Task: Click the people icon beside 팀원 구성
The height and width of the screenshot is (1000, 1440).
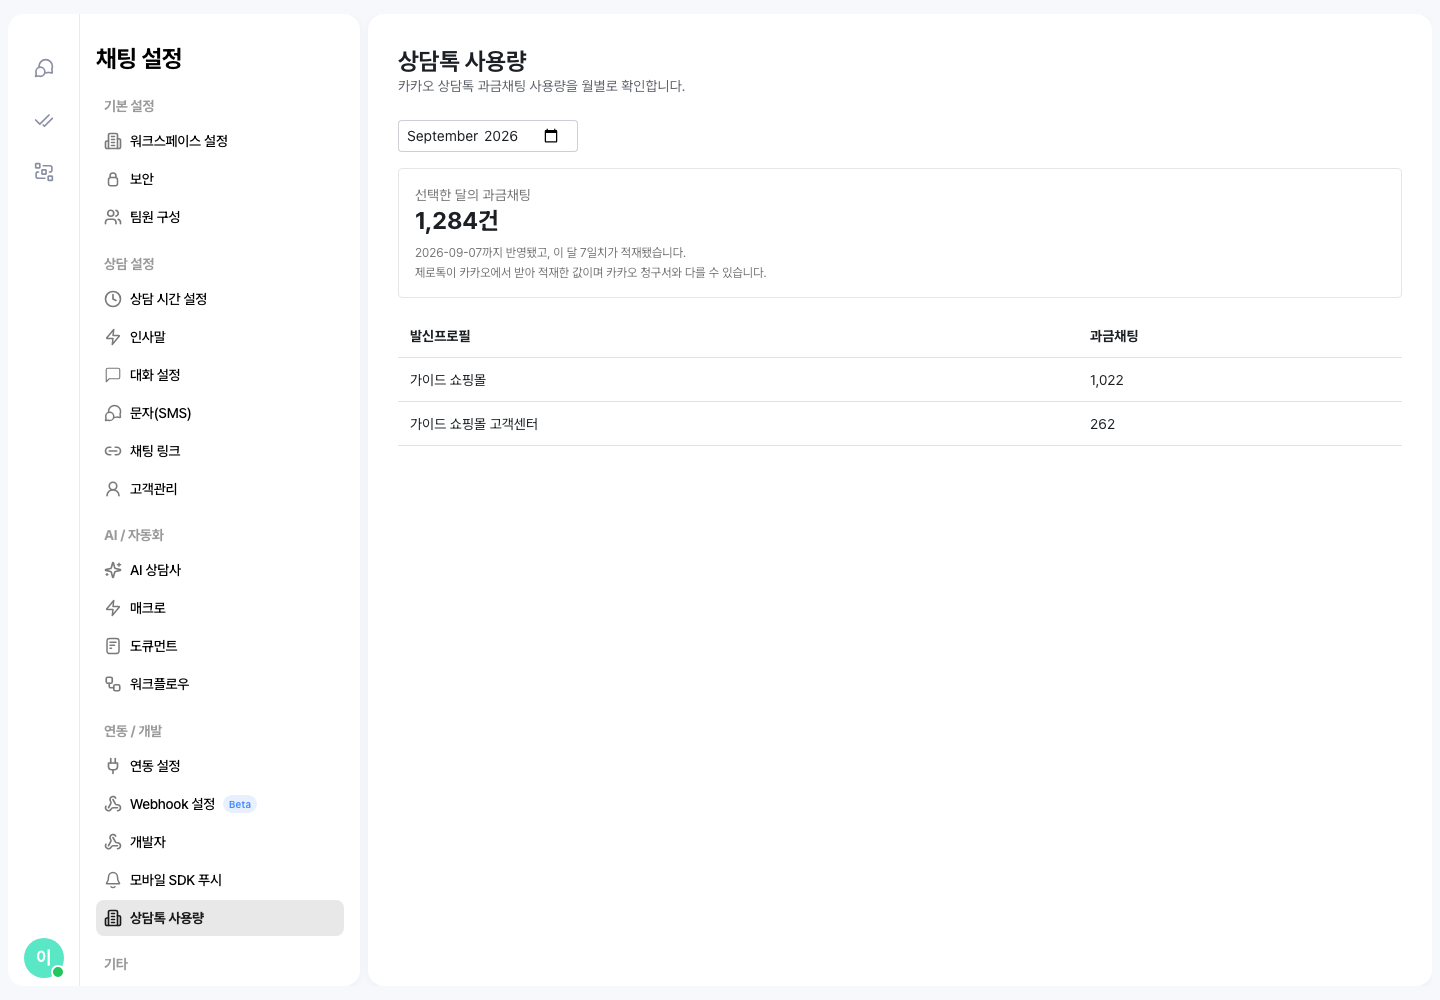Action: (x=113, y=217)
